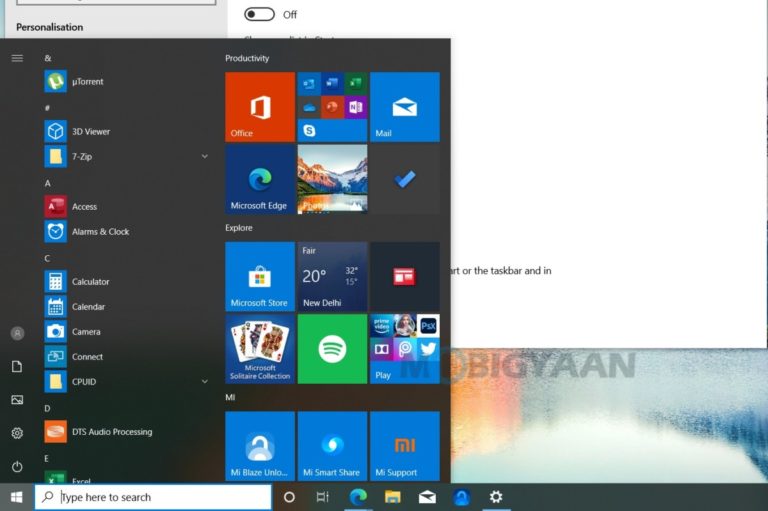
Task: Click letter A header in app list
Action: (48, 183)
